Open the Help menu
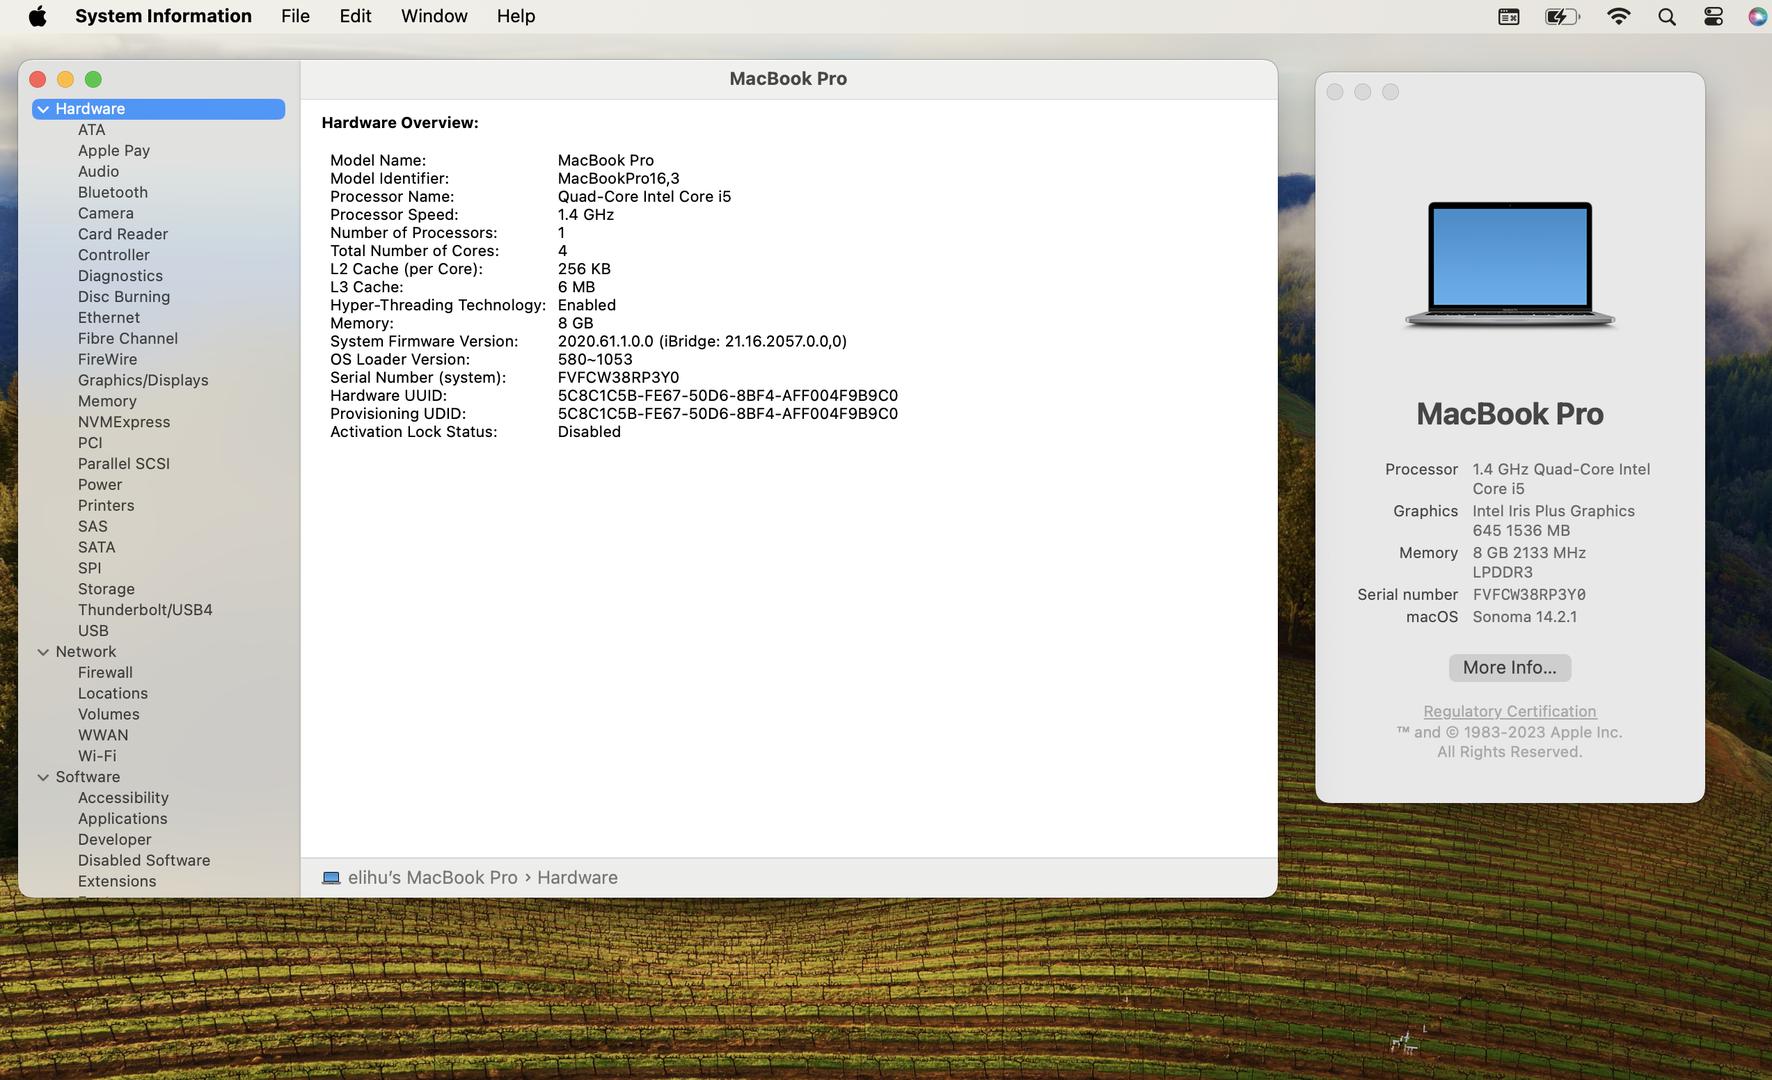1772x1080 pixels. click(516, 16)
